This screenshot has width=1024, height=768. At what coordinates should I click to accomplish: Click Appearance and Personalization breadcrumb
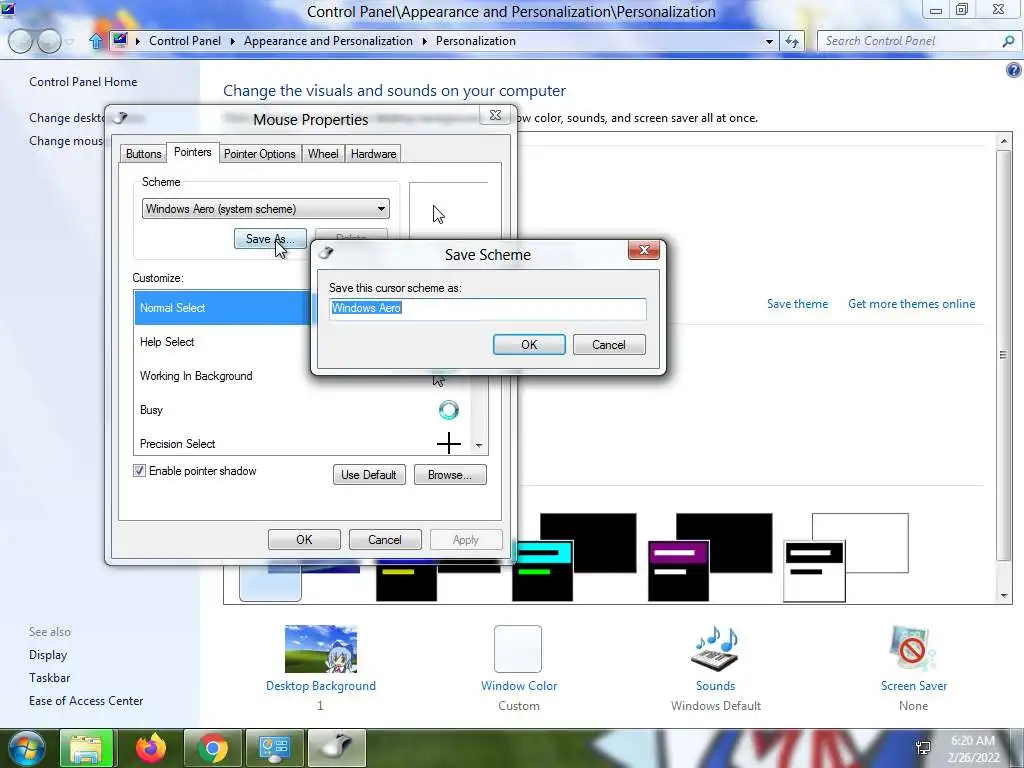(328, 41)
